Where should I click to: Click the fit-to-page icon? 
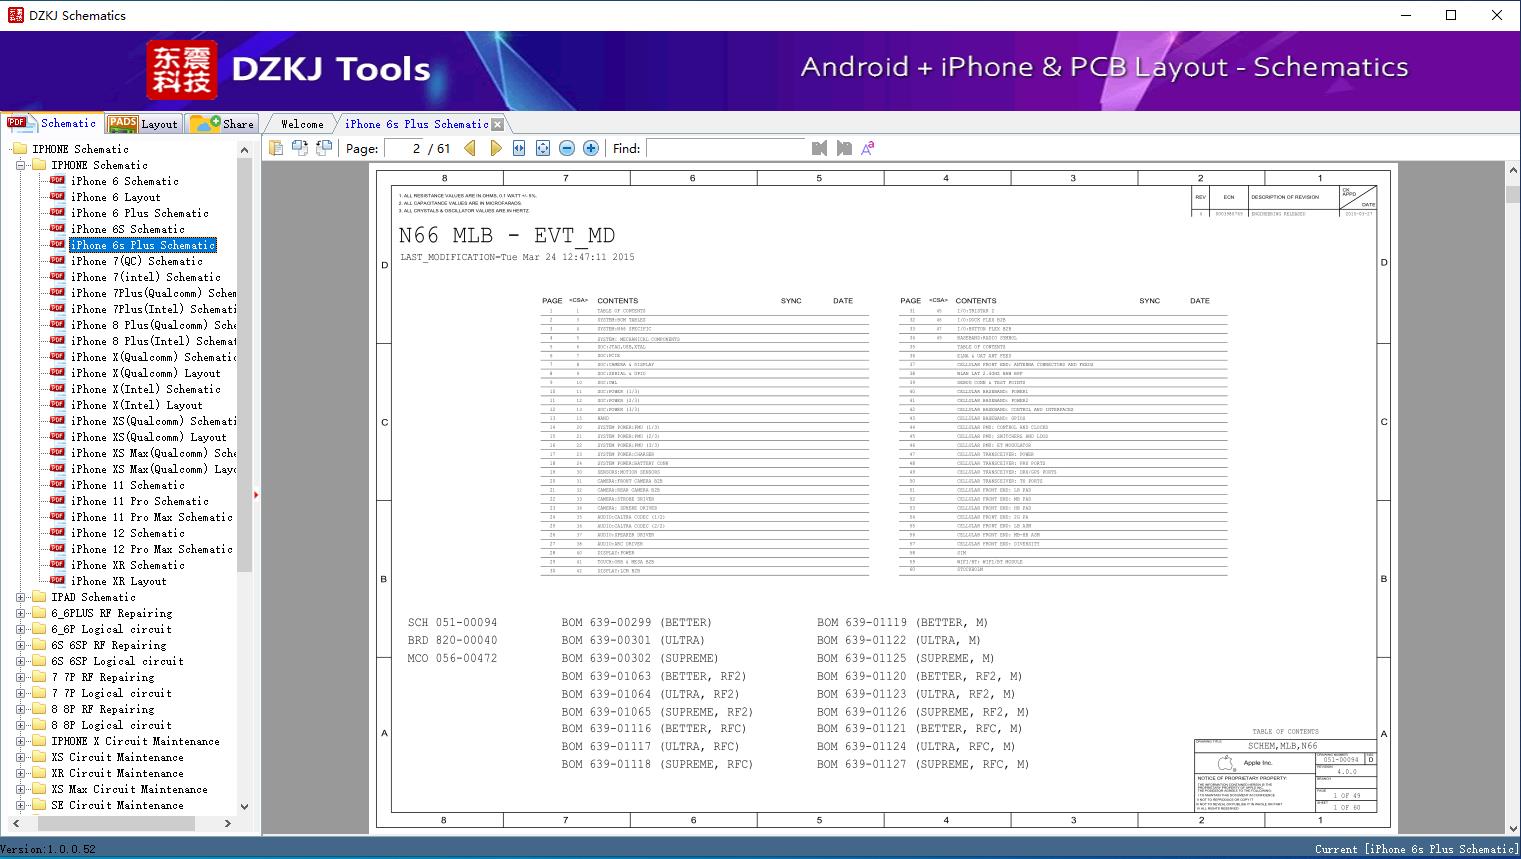pos(543,148)
